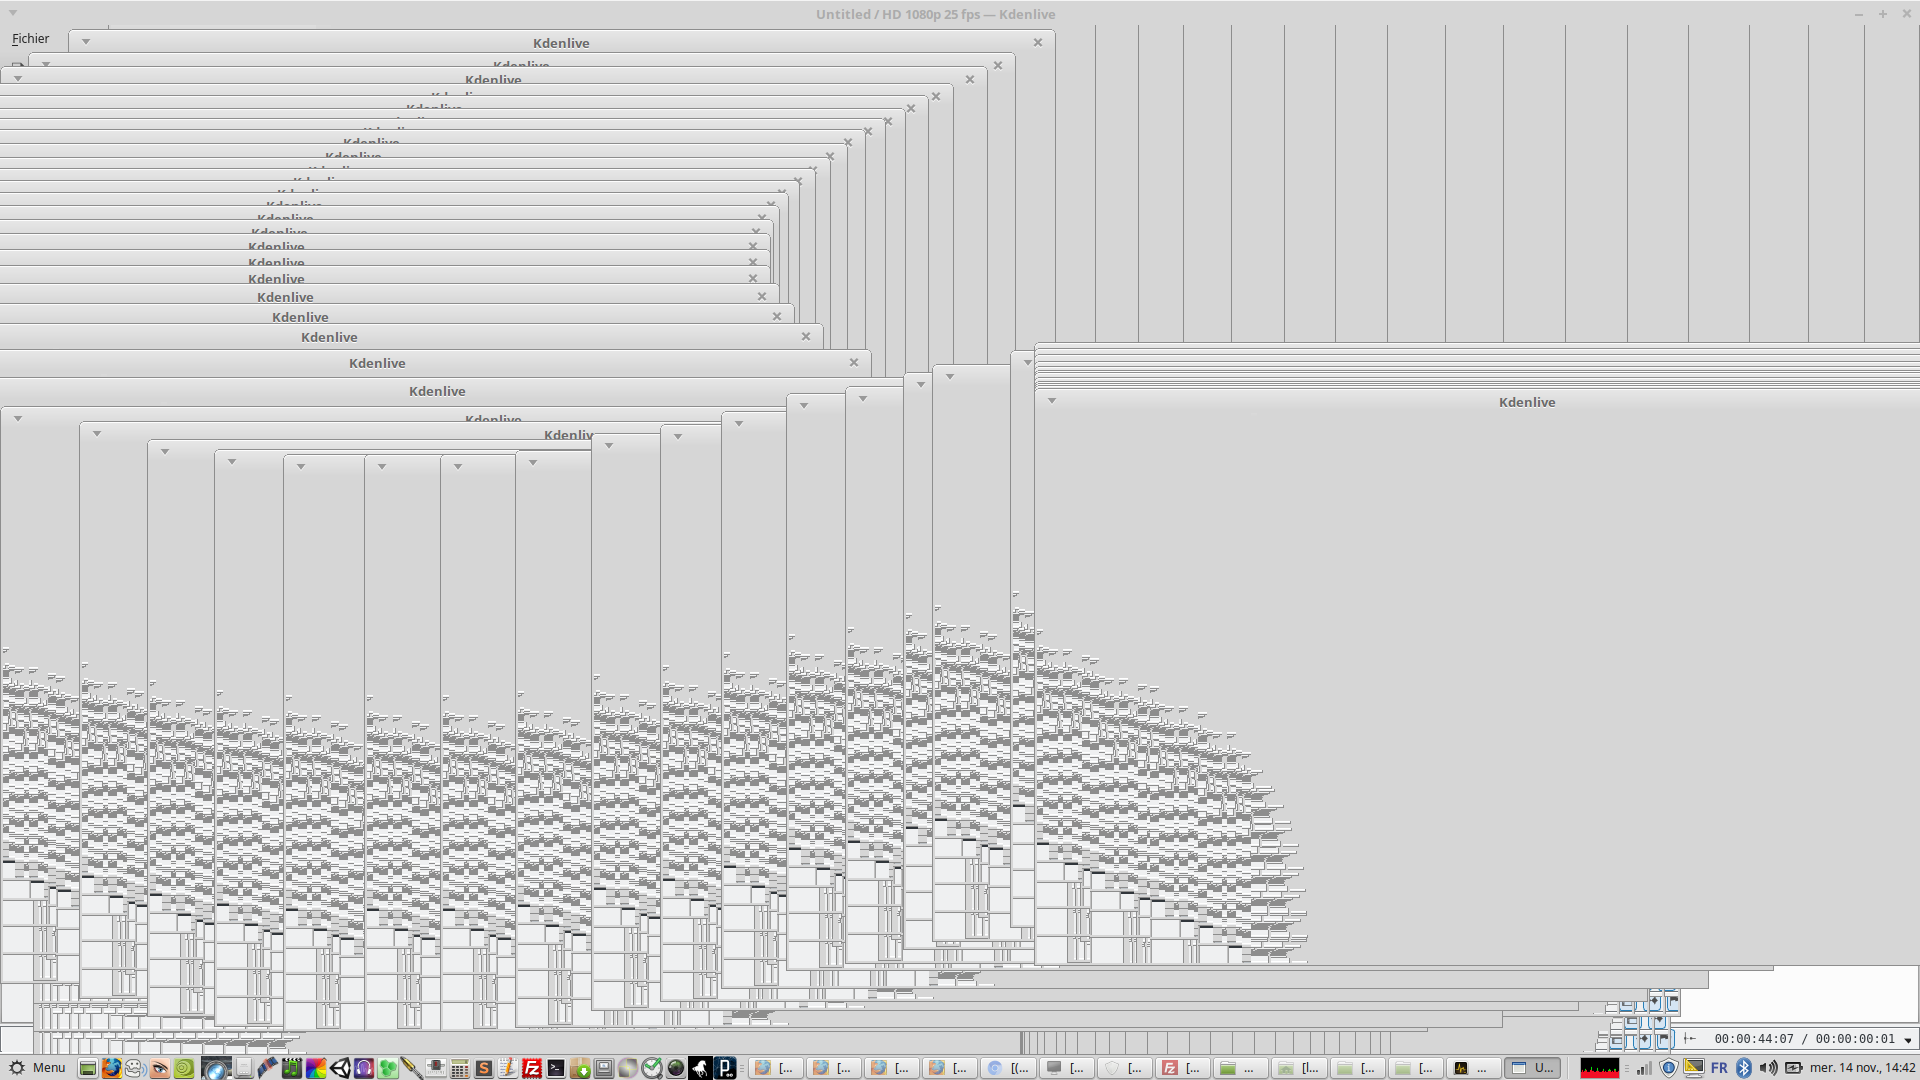Expand the menu arrow of the rightmost Kdenlive dock
Viewport: 1920px width, 1080px height.
pos(1051,401)
